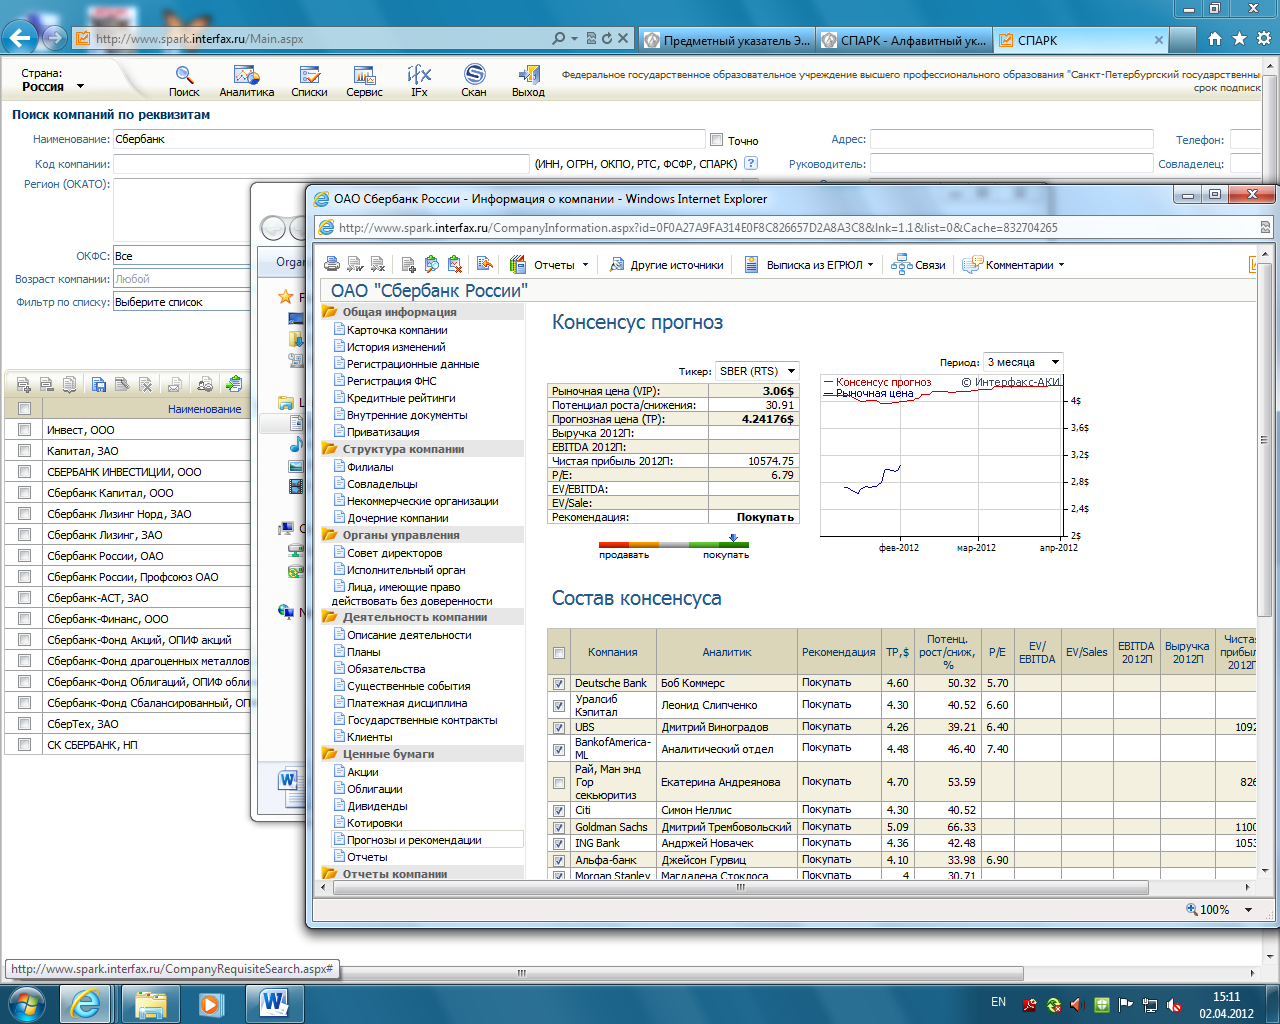Open Windows Start menu
1280x1024 pixels.
[x=27, y=1002]
